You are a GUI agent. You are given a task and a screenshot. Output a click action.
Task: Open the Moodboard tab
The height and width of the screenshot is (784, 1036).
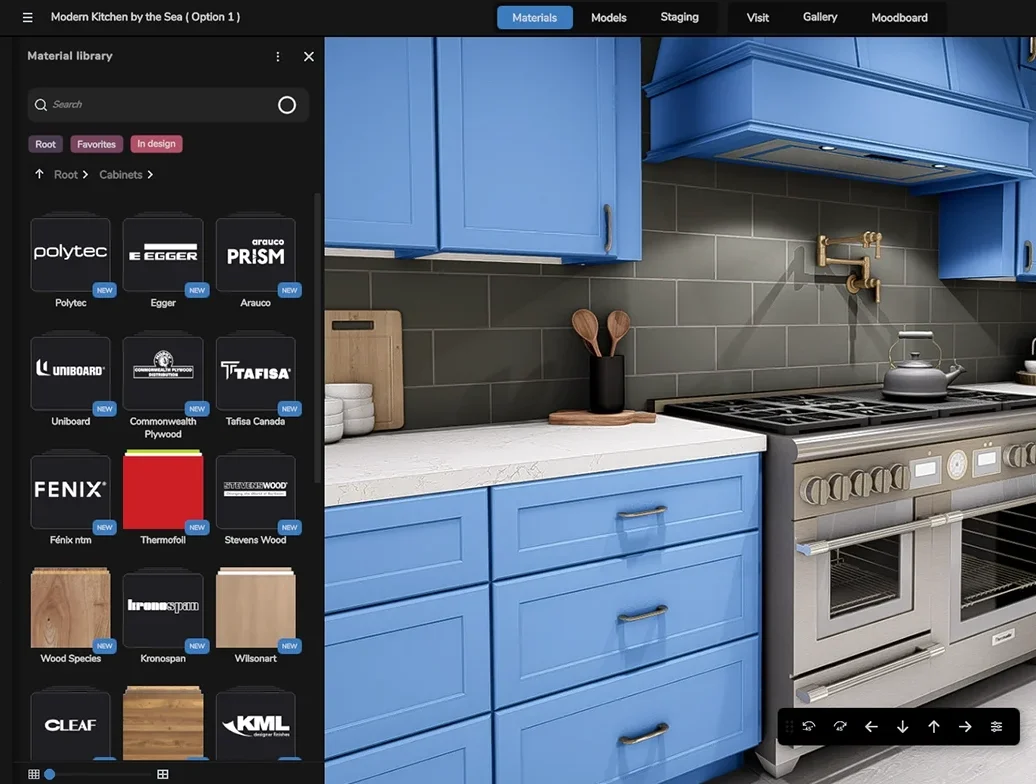(x=899, y=18)
